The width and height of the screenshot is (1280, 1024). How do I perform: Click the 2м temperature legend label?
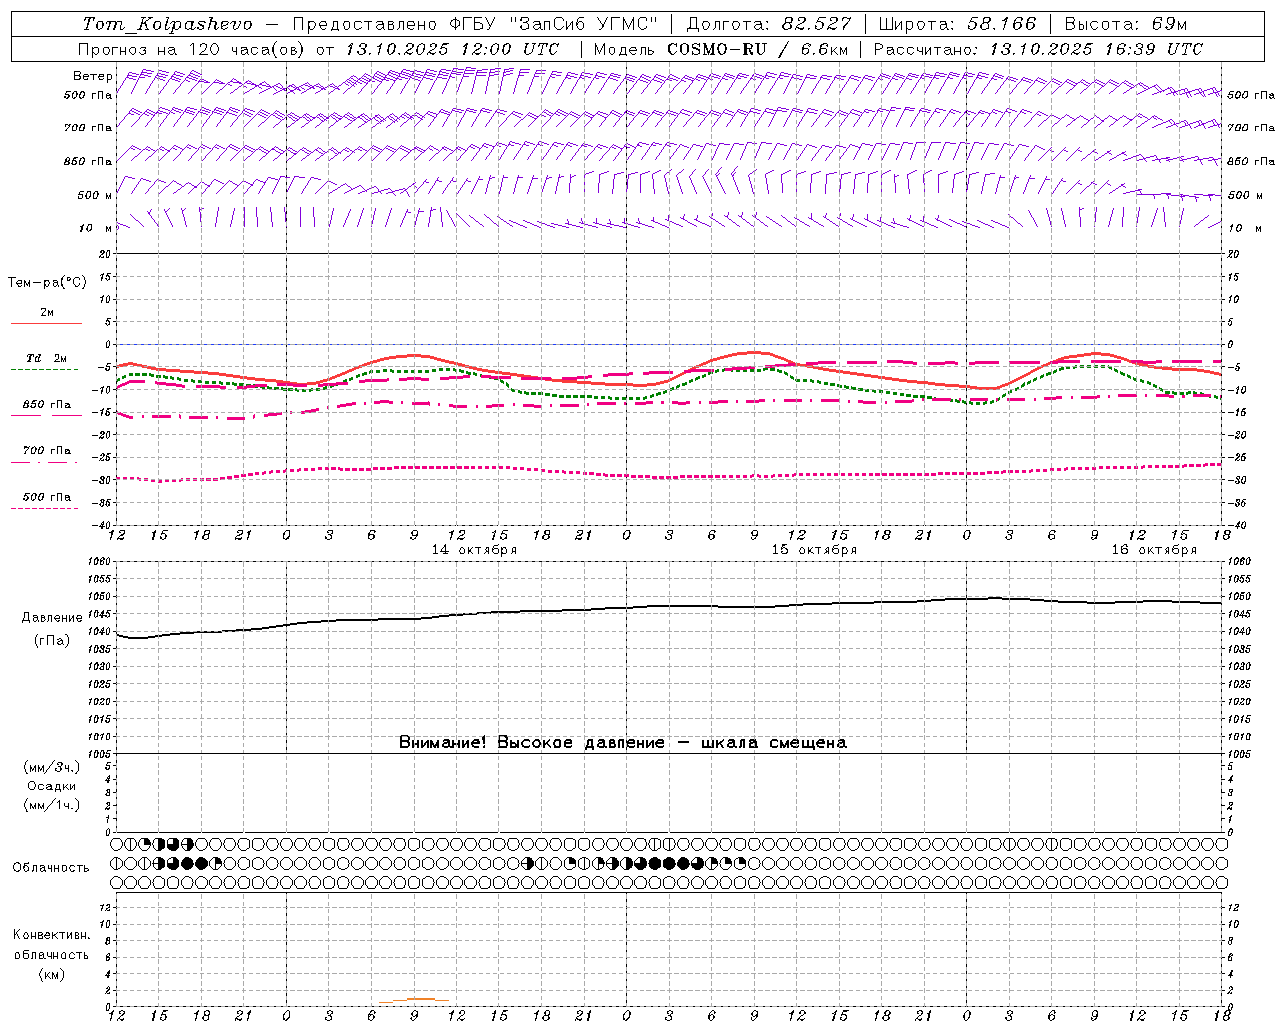click(47, 313)
